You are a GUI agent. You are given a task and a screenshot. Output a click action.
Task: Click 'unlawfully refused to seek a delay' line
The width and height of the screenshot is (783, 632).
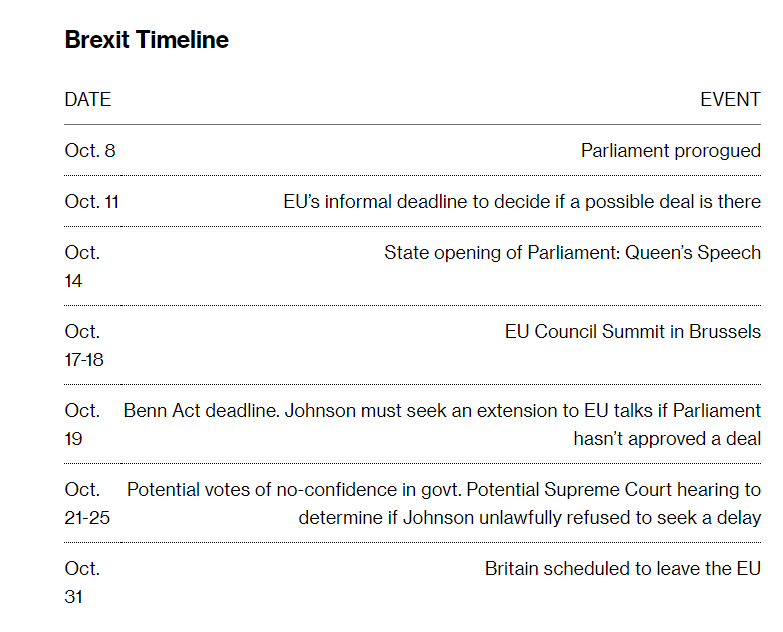point(529,518)
